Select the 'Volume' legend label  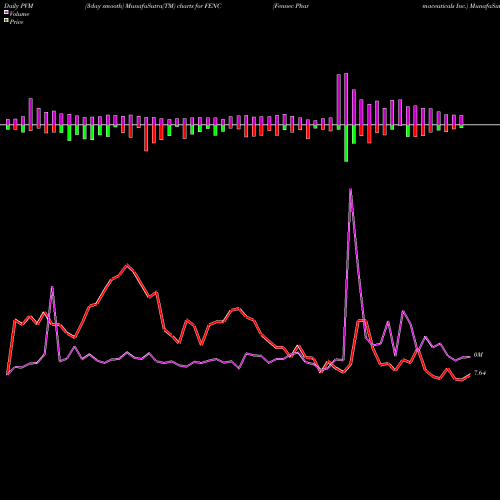pyautogui.click(x=19, y=14)
